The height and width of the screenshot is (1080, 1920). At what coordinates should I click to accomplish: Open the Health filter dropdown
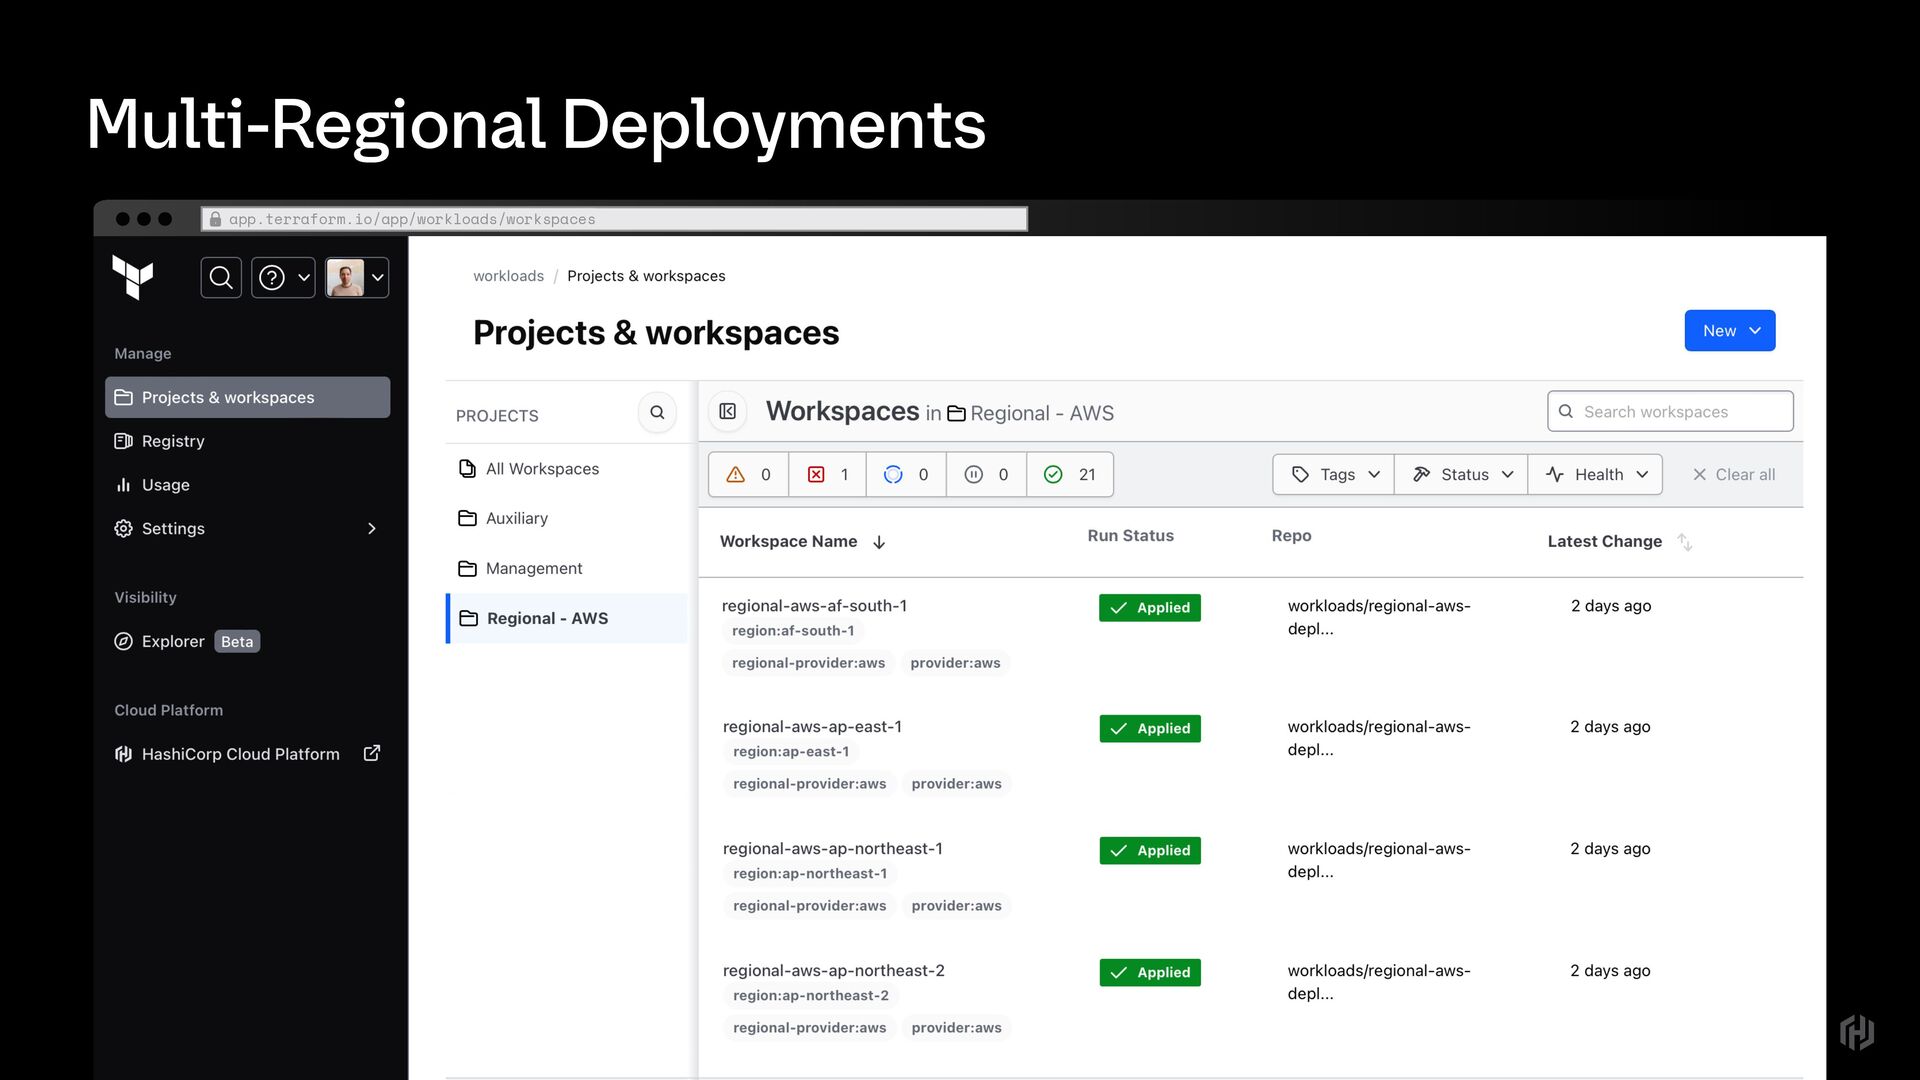[1595, 474]
